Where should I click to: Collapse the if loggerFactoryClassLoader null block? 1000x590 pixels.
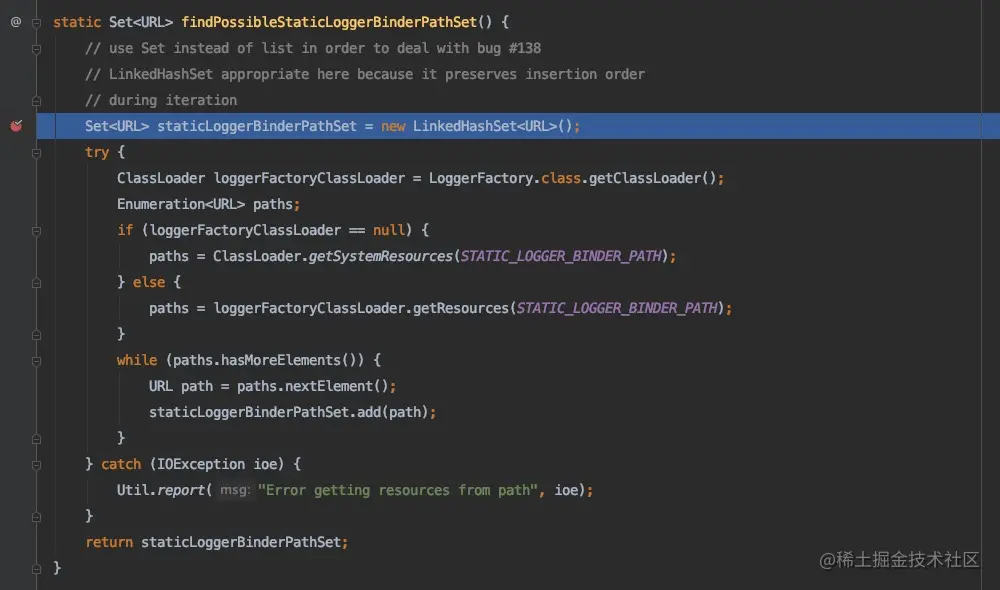click(x=36, y=231)
